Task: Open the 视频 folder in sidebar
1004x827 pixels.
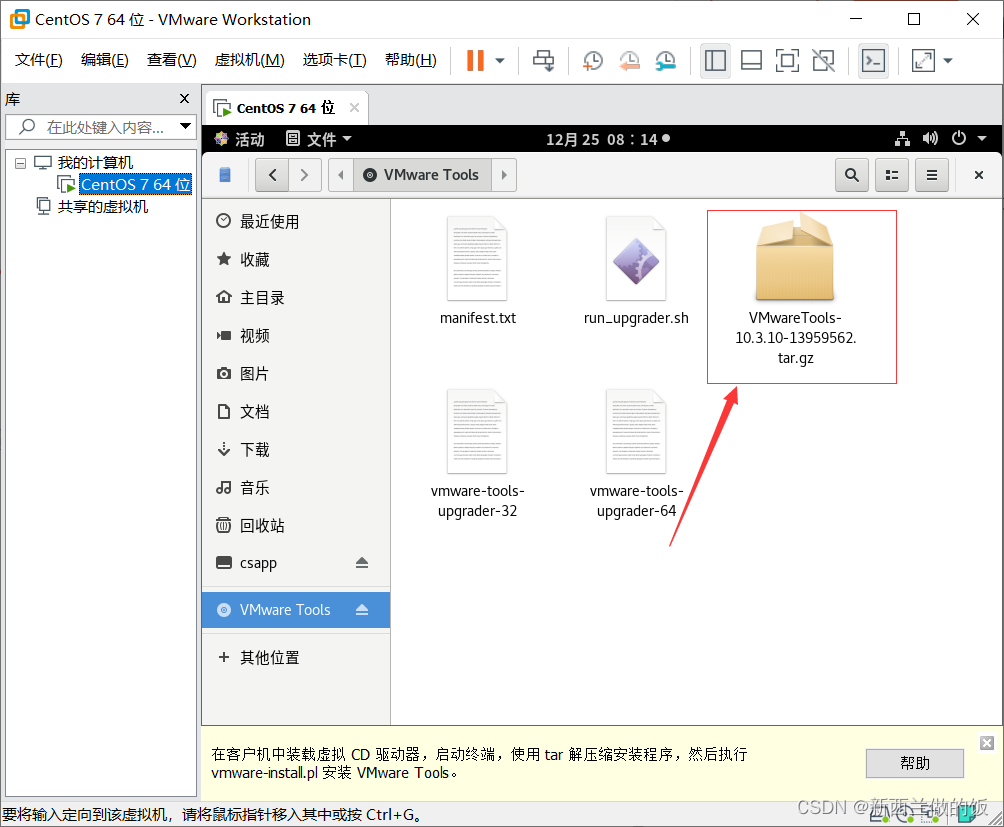Action: coord(296,335)
